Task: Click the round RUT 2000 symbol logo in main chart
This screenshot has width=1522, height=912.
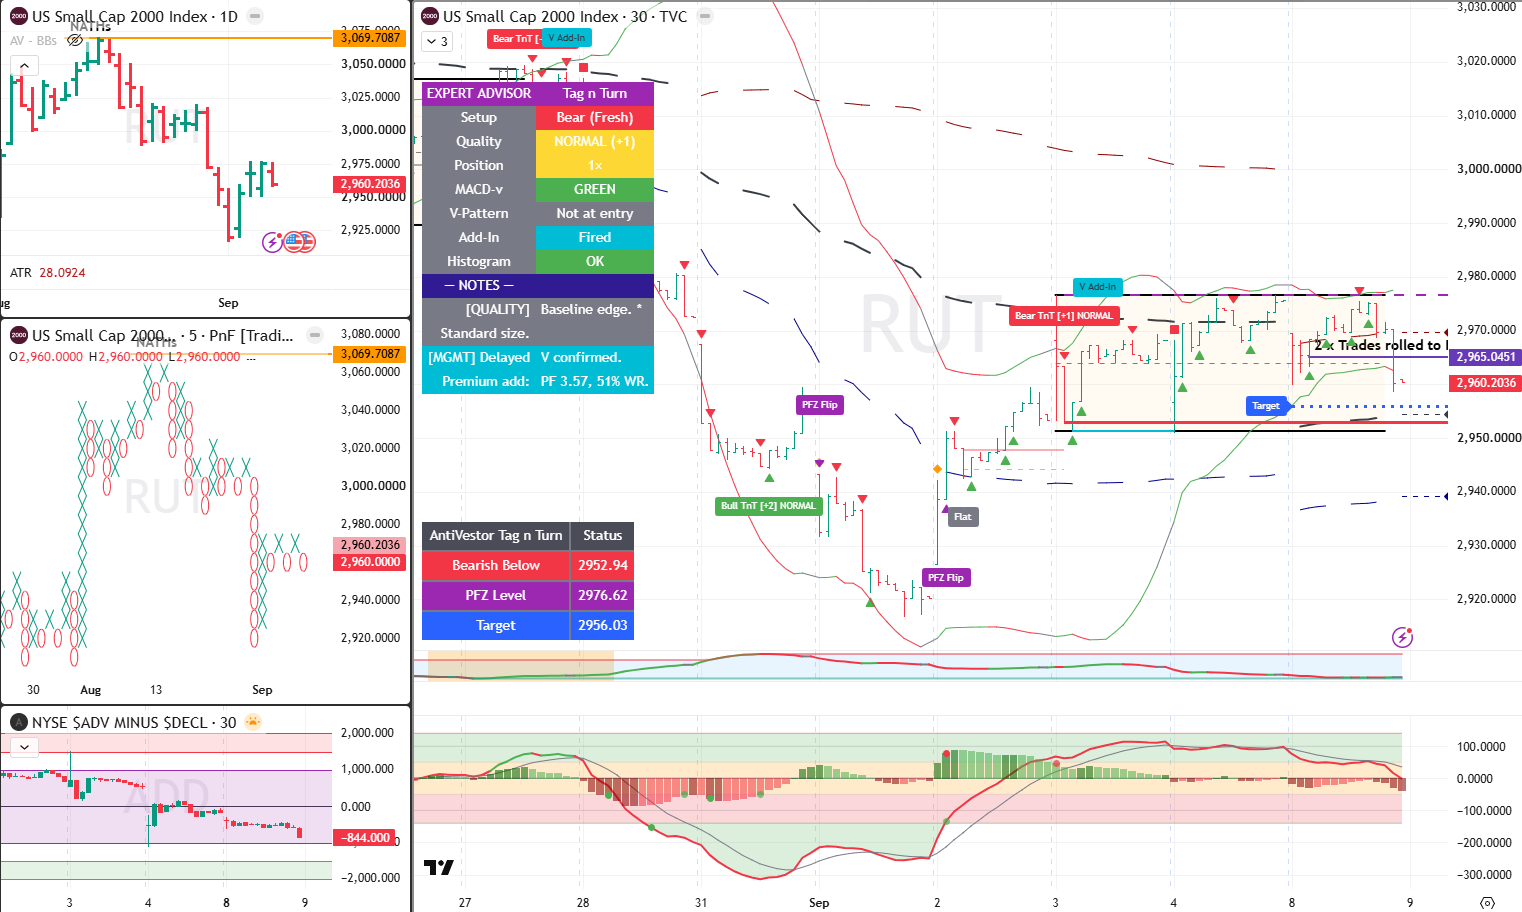Action: [x=430, y=16]
